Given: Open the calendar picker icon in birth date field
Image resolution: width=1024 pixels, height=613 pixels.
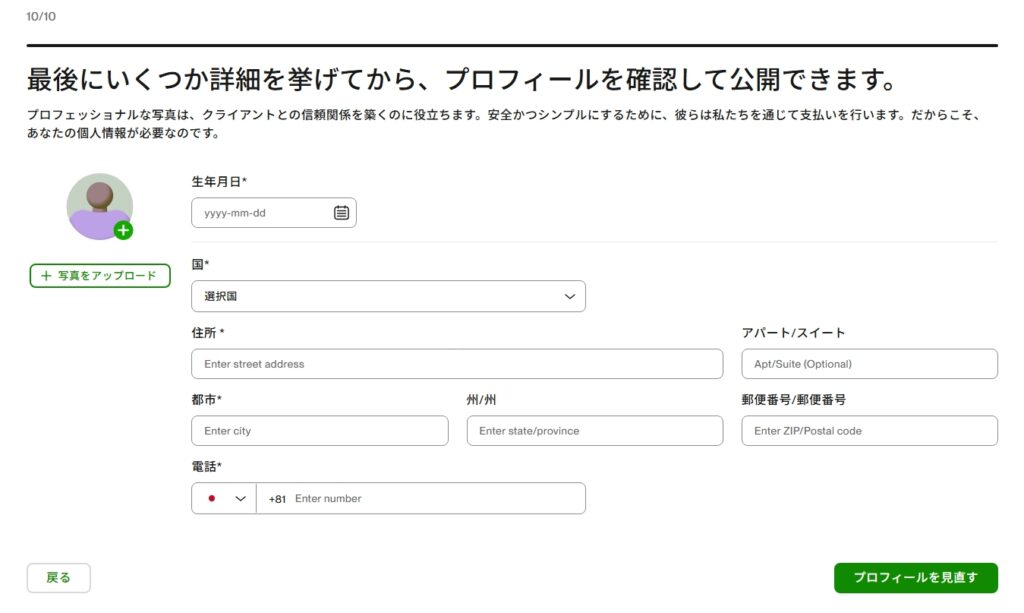Looking at the screenshot, I should (341, 213).
